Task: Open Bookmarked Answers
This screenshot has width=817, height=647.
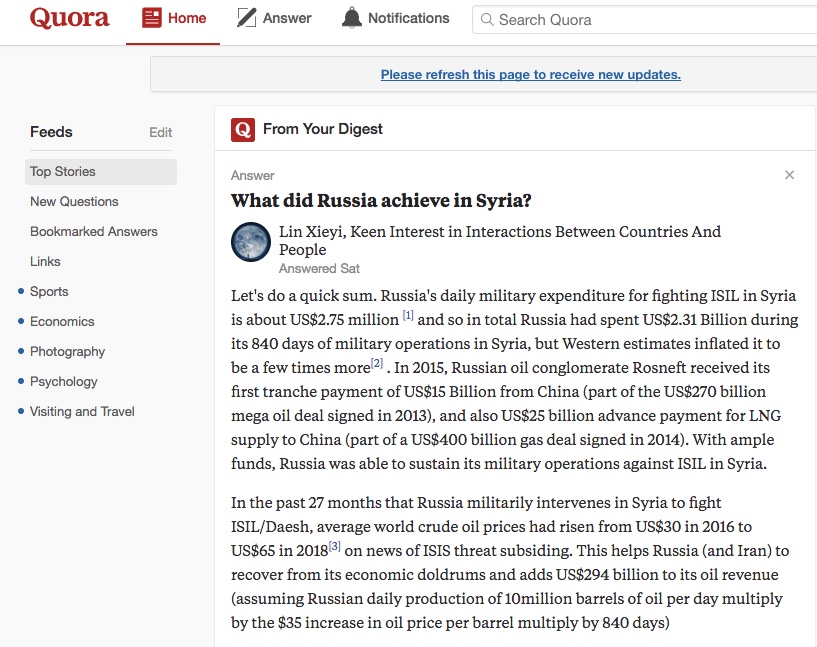Action: click(x=94, y=231)
